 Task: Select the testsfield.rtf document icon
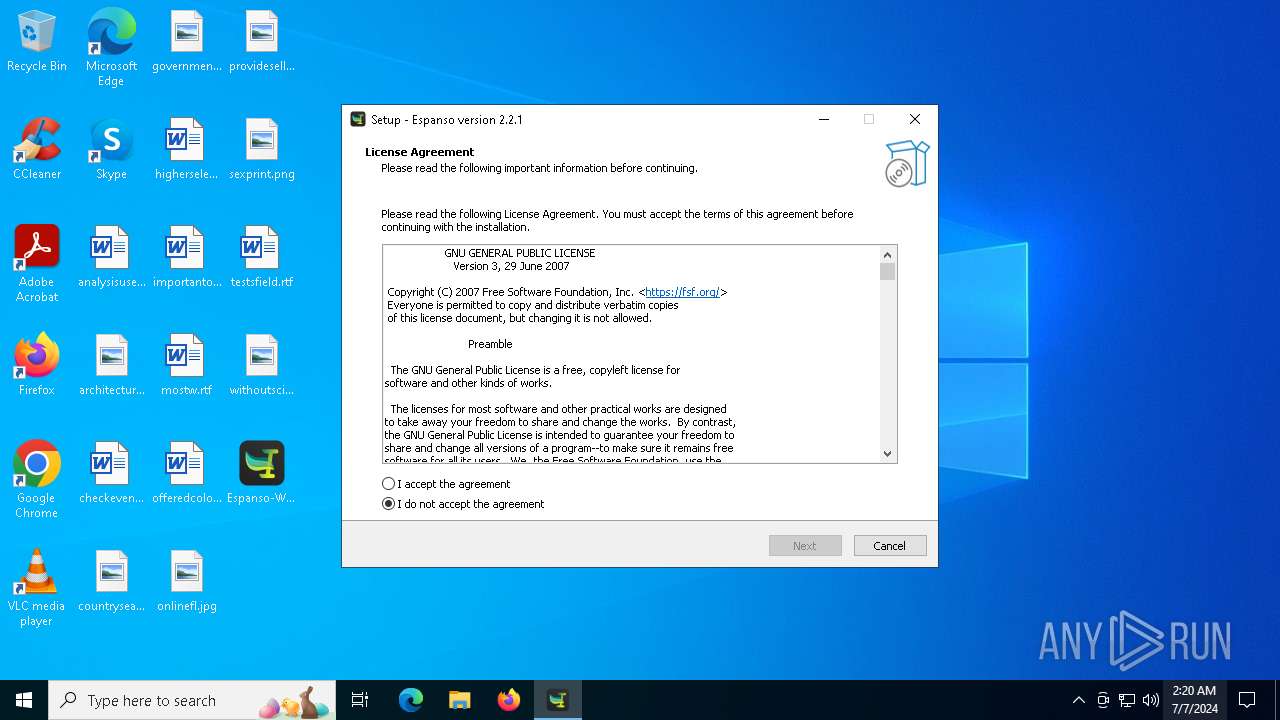click(x=262, y=258)
